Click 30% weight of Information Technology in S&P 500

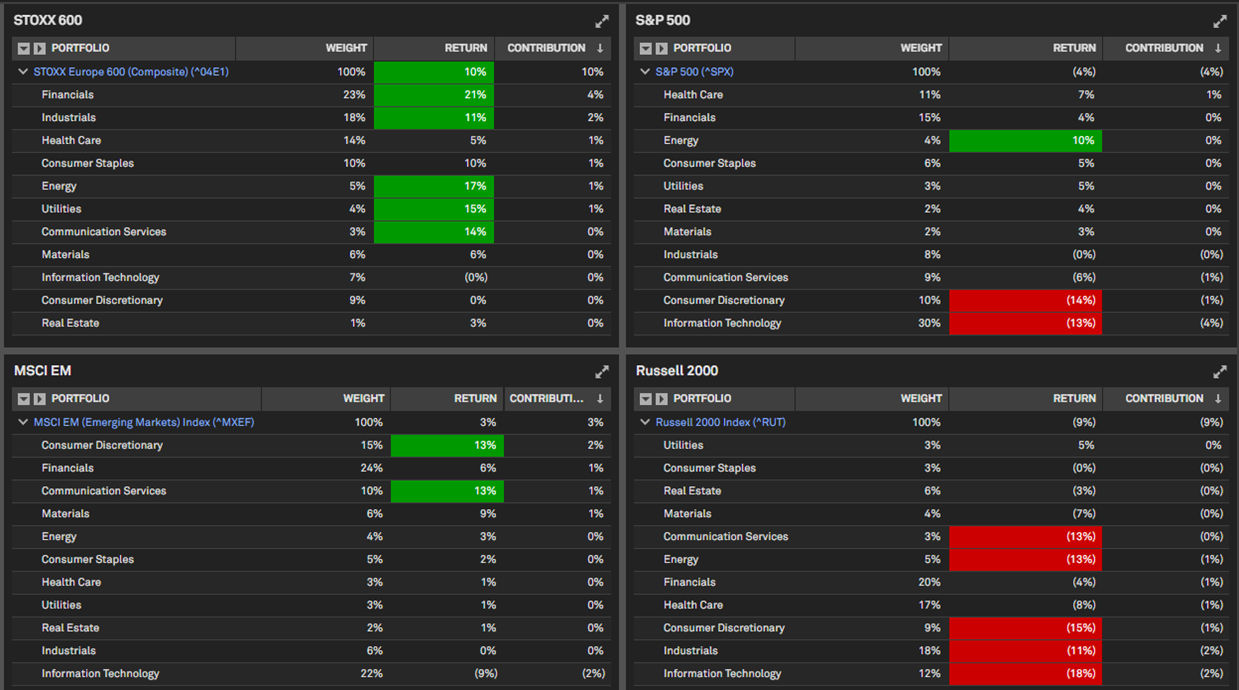click(929, 323)
